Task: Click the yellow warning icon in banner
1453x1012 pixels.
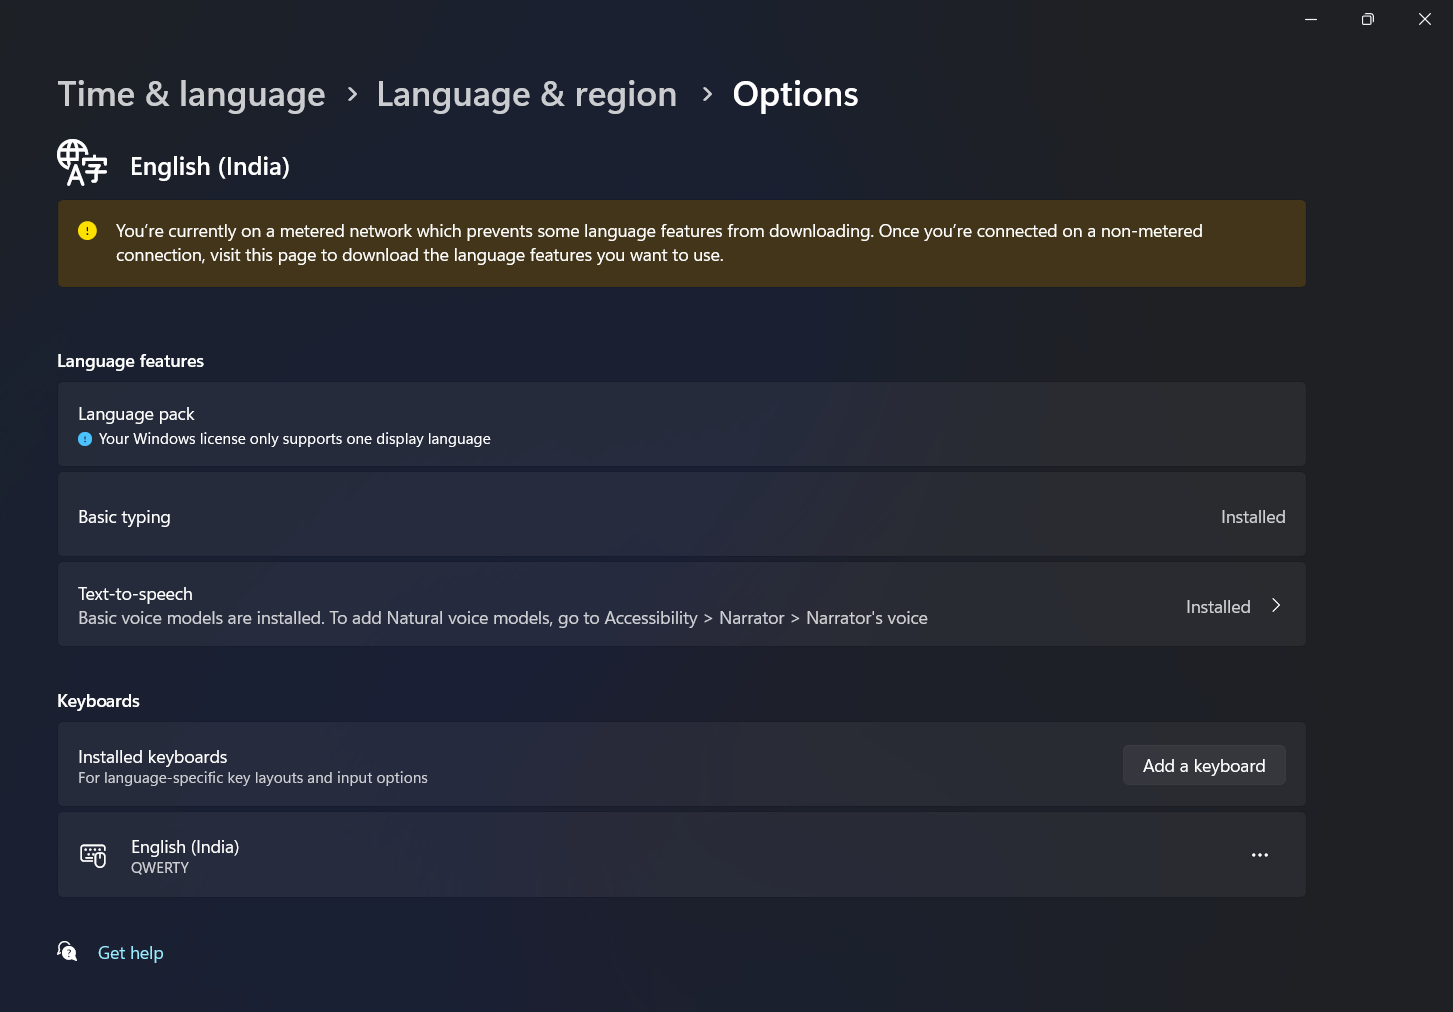Action: tap(88, 231)
